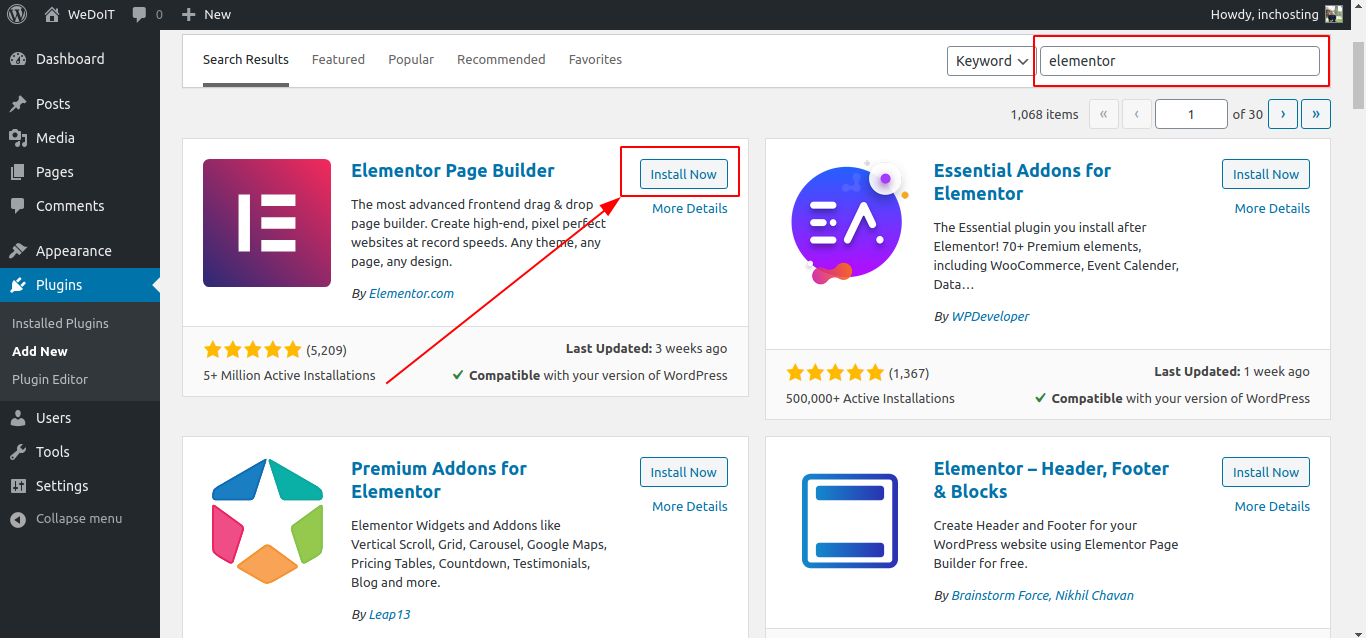
Task: View More Details for Premium Addons
Action: click(x=690, y=506)
